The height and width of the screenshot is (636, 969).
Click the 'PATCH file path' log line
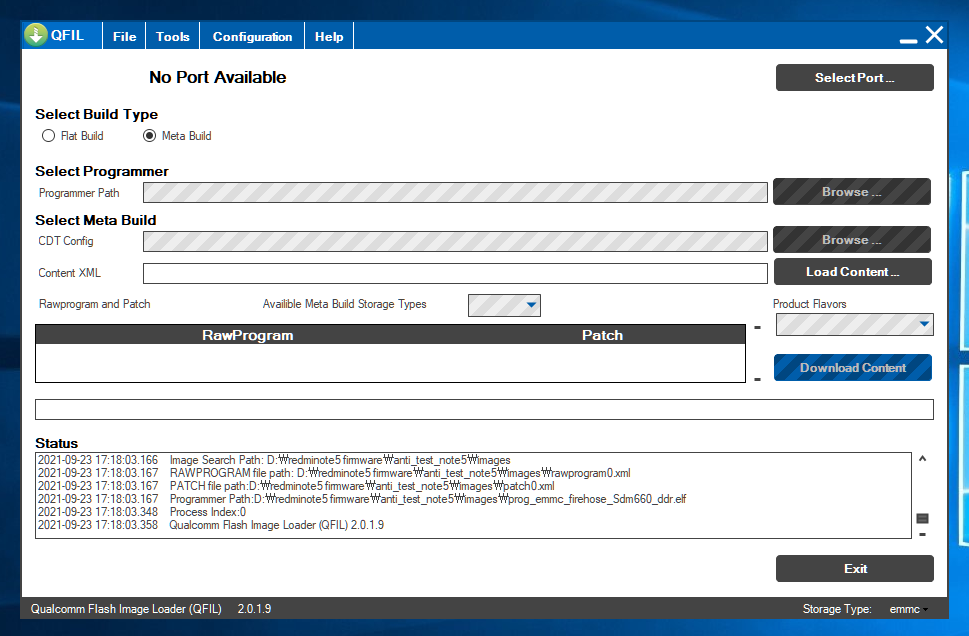(x=296, y=486)
